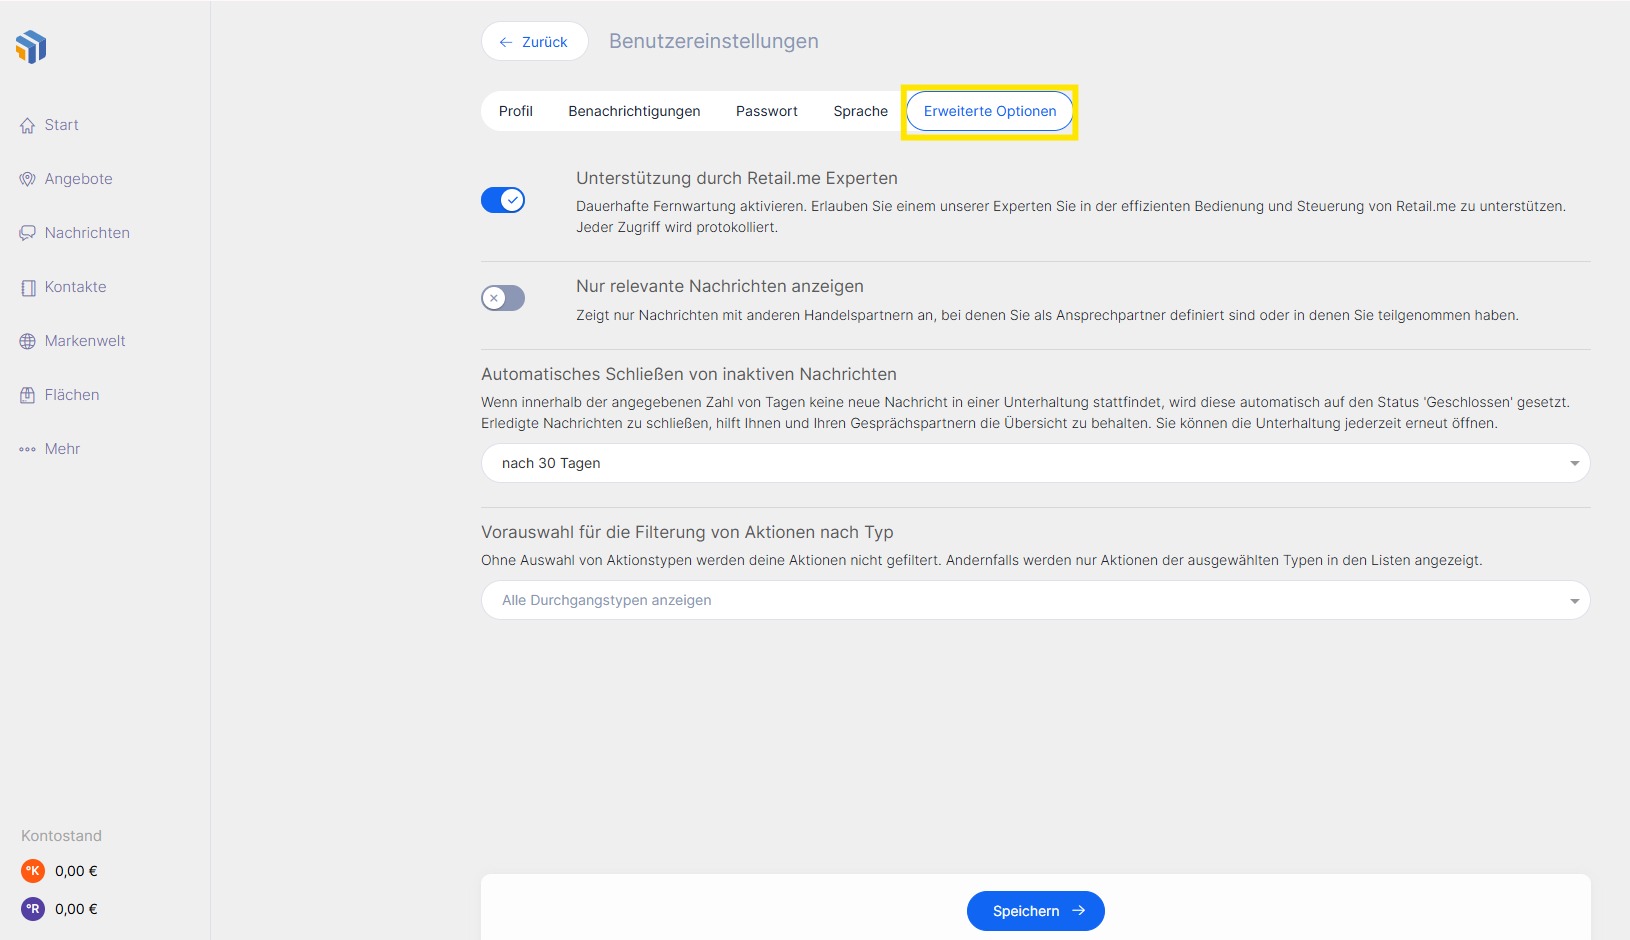
Task: Click the Mehr three-dots icon
Action: (28, 450)
